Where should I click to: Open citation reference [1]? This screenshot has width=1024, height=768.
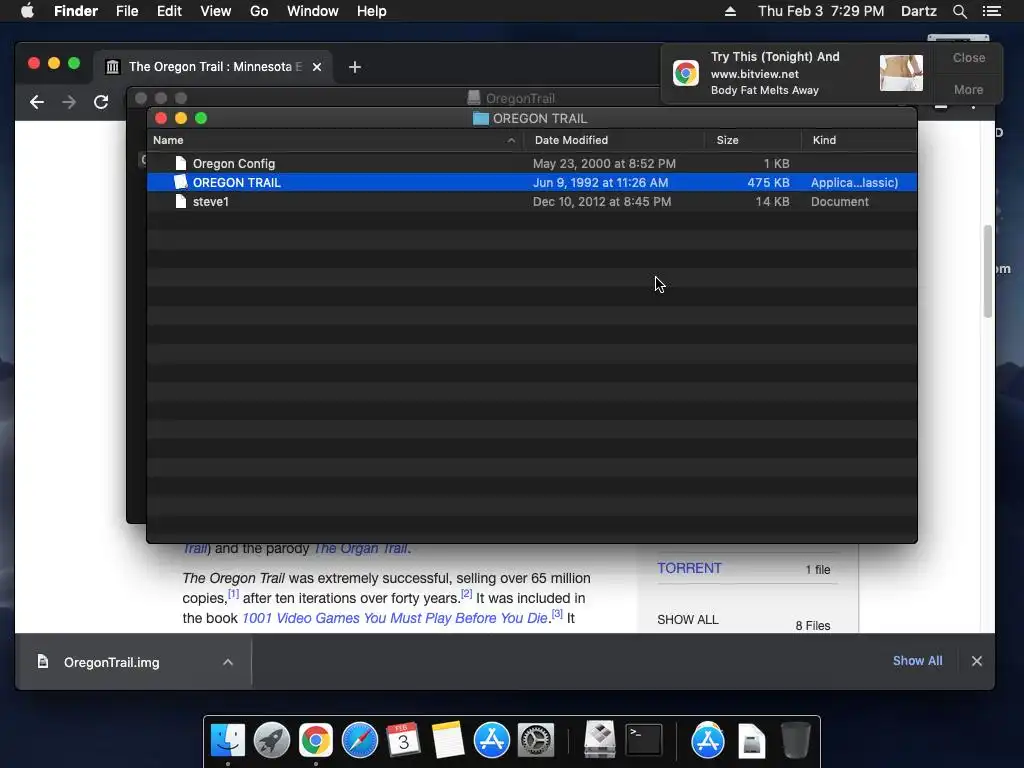(x=233, y=594)
